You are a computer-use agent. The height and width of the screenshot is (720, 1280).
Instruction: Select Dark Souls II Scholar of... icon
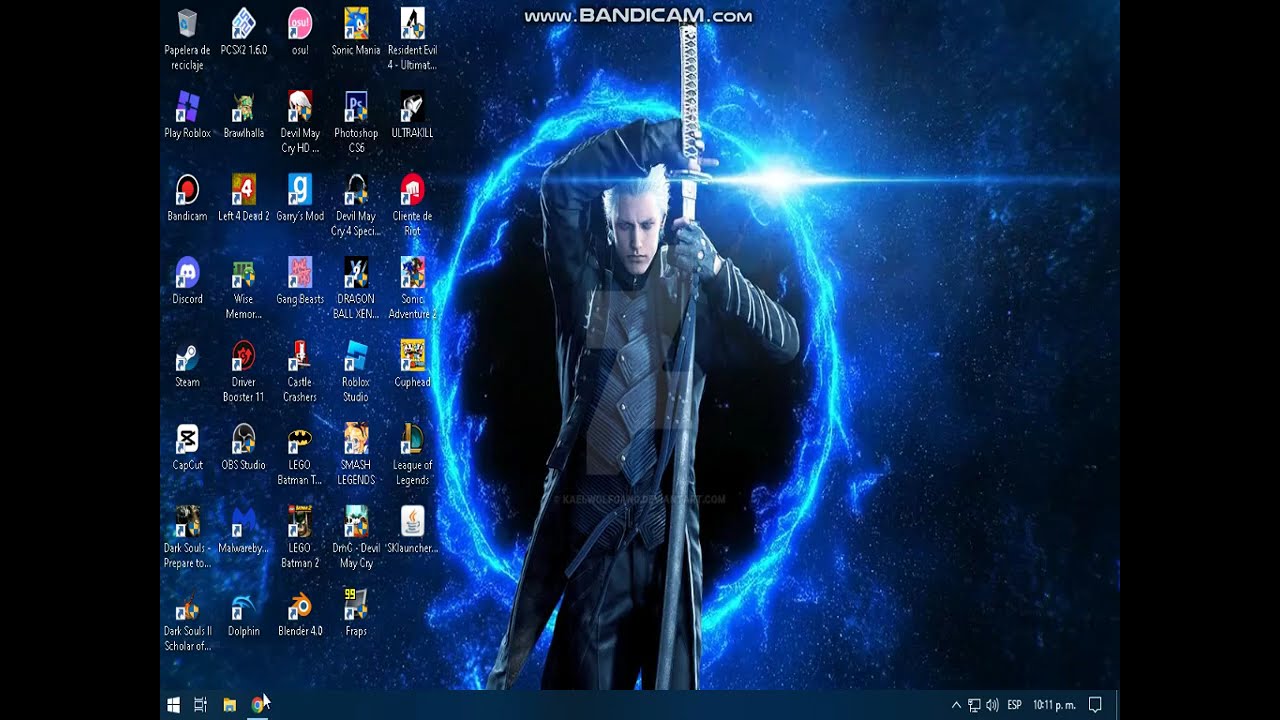(187, 620)
